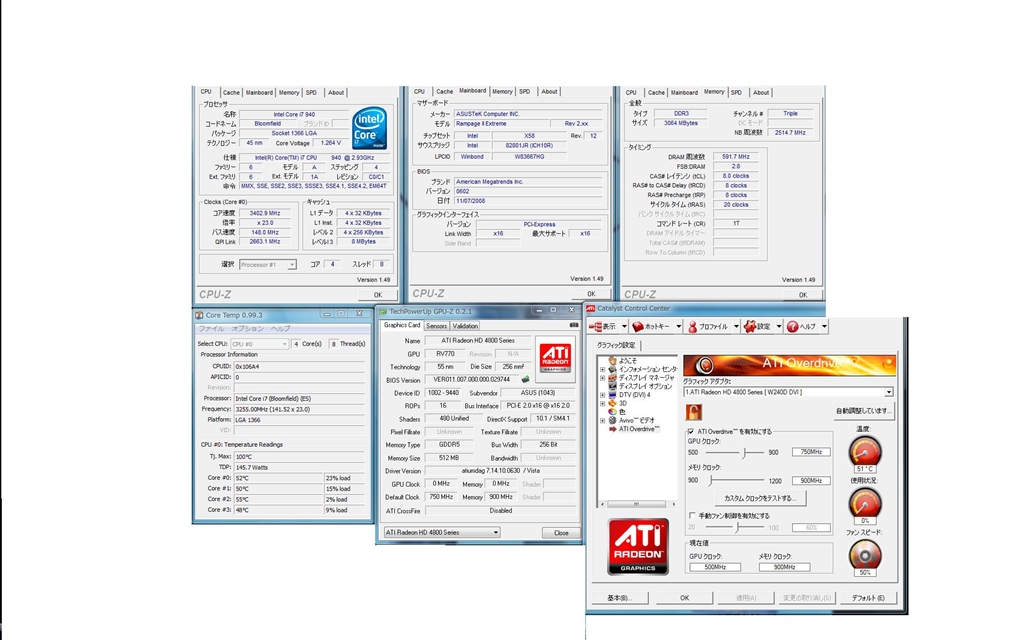Click the GPU-Z title bar app icon
The width and height of the screenshot is (1024, 640).
coord(383,312)
